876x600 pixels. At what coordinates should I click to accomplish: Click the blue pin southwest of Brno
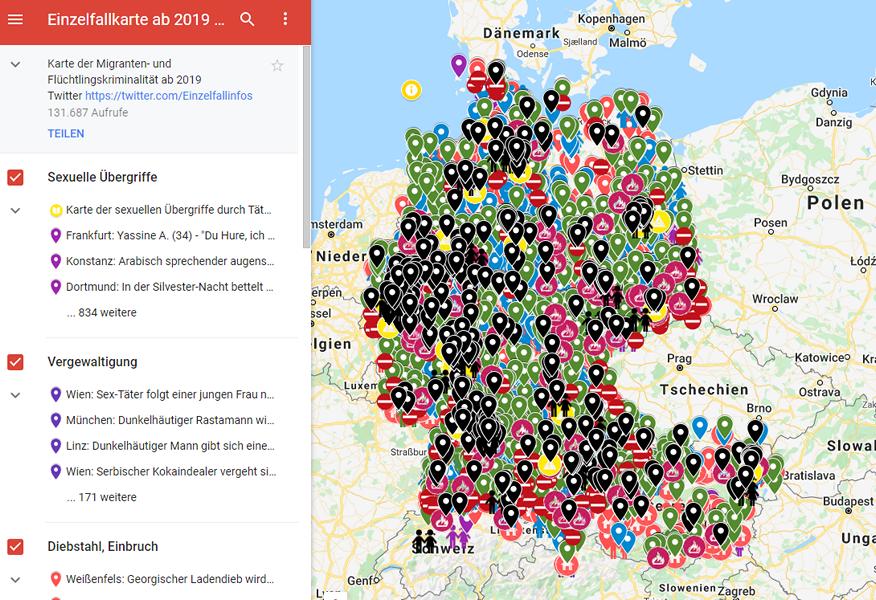click(700, 427)
